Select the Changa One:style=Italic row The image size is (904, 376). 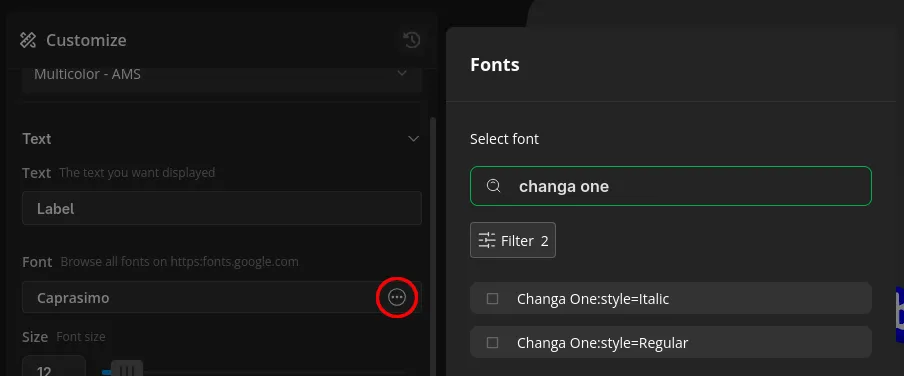[x=671, y=298]
